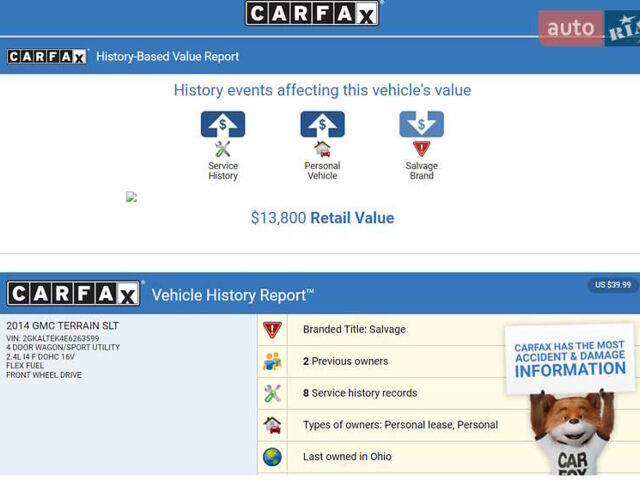Click the CARFAX logo beside History-Based Value Report
Screen dimensions: 640x480
[47, 56]
